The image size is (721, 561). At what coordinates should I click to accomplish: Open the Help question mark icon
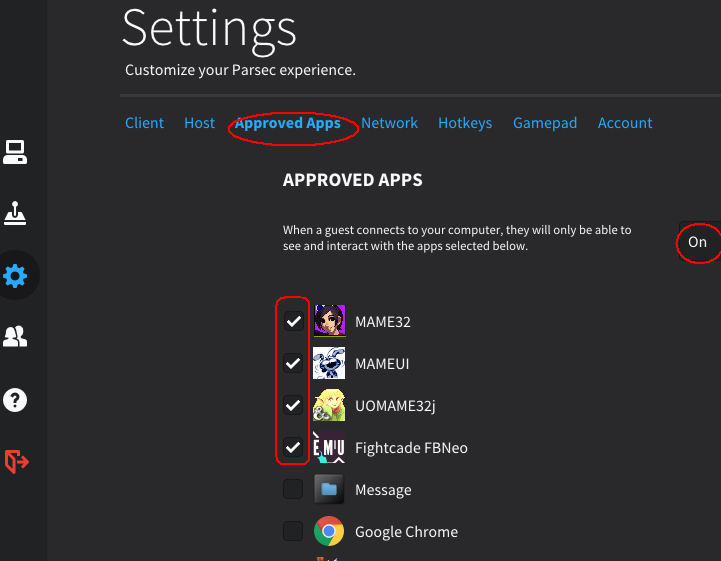pyautogui.click(x=15, y=400)
